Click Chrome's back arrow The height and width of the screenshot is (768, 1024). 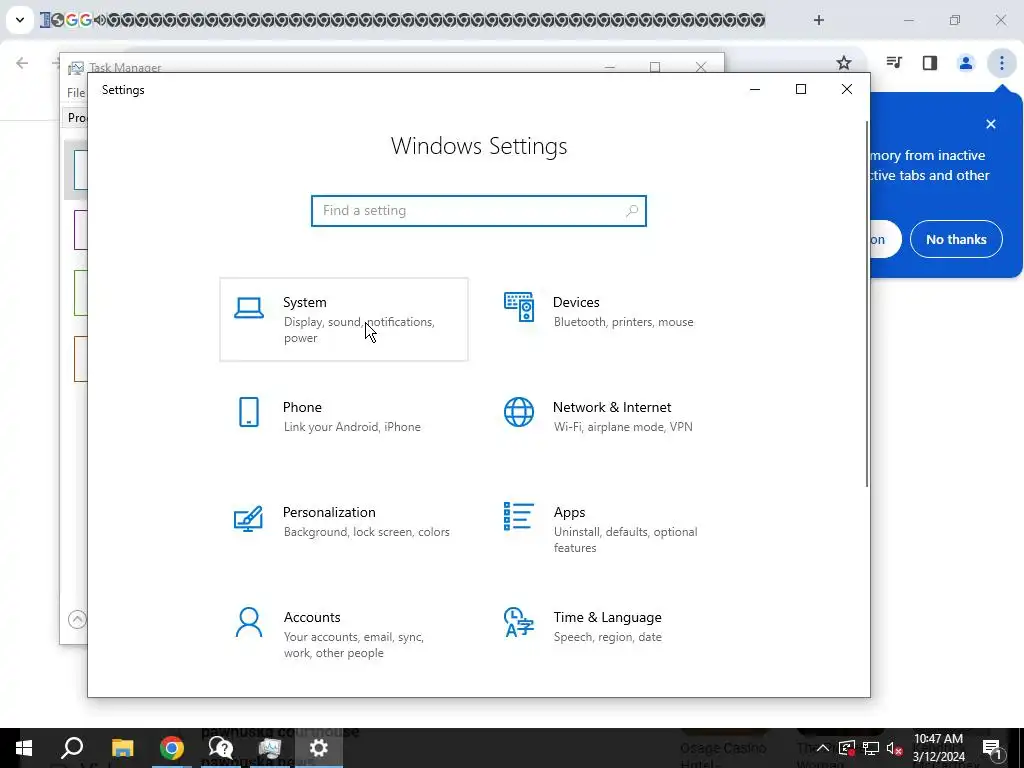22,63
